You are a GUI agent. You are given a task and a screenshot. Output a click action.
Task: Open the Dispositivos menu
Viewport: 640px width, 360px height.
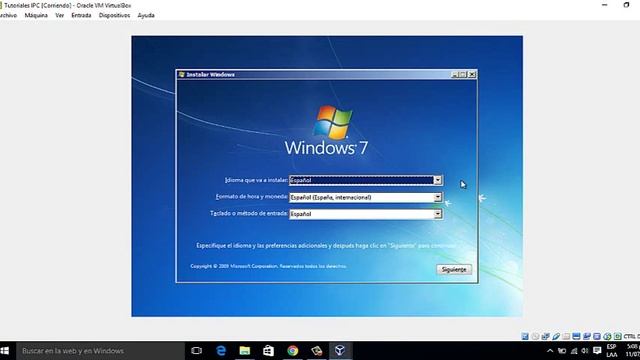(x=114, y=15)
